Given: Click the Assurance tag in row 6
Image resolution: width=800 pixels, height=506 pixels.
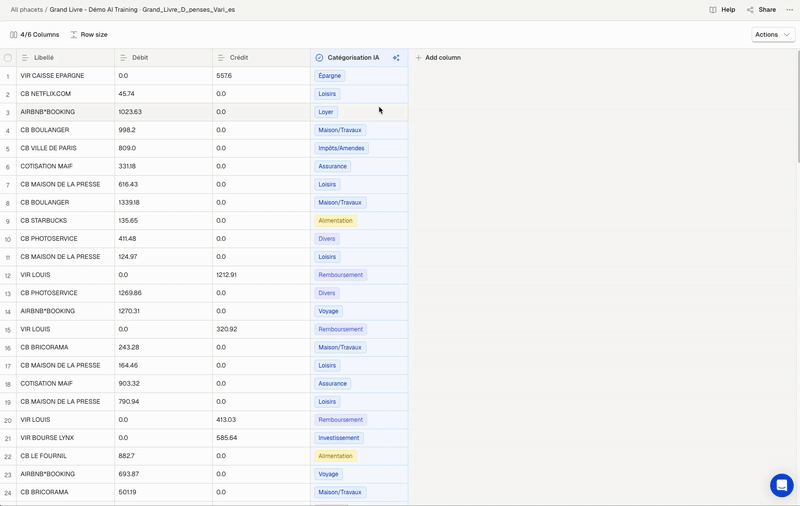Looking at the screenshot, I should pos(333,166).
